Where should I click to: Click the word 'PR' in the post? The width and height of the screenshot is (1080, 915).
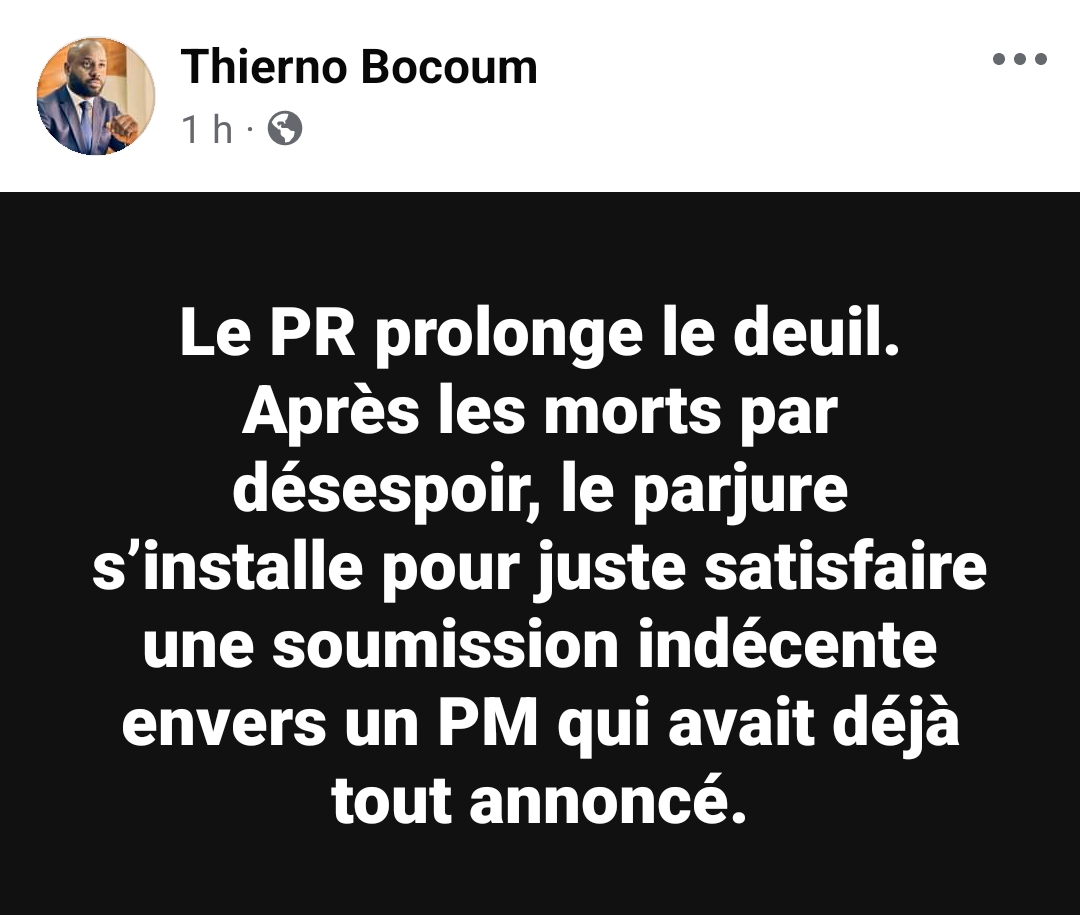click(313, 333)
